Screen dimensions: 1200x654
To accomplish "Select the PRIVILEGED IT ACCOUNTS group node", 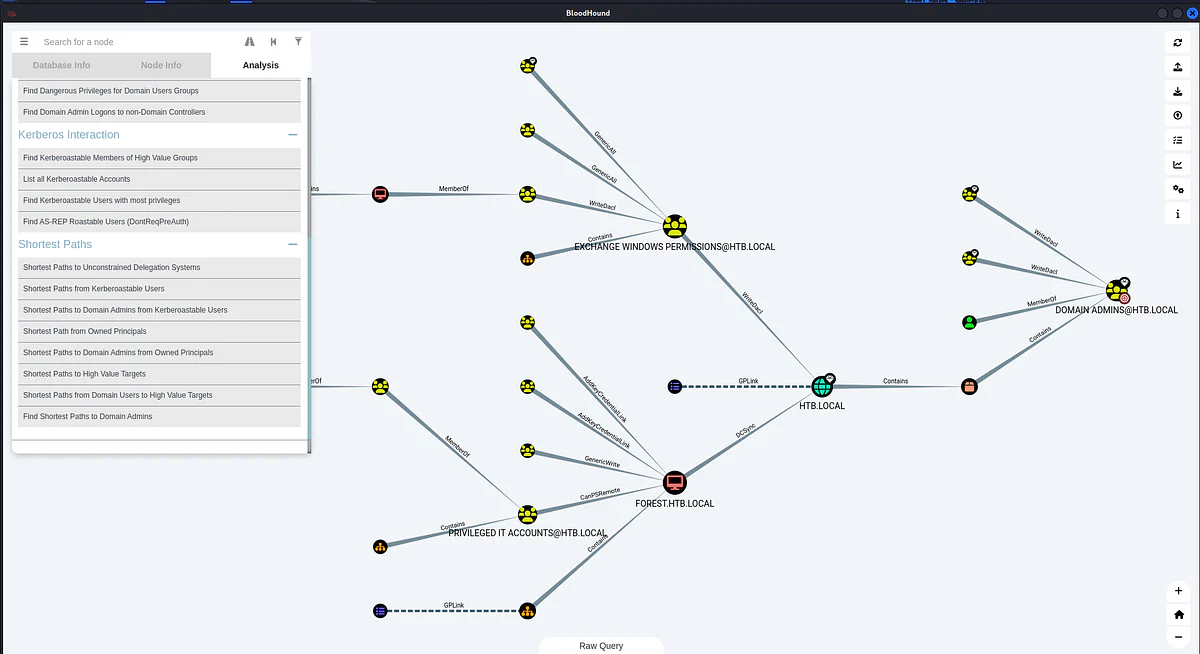I will click(x=527, y=515).
